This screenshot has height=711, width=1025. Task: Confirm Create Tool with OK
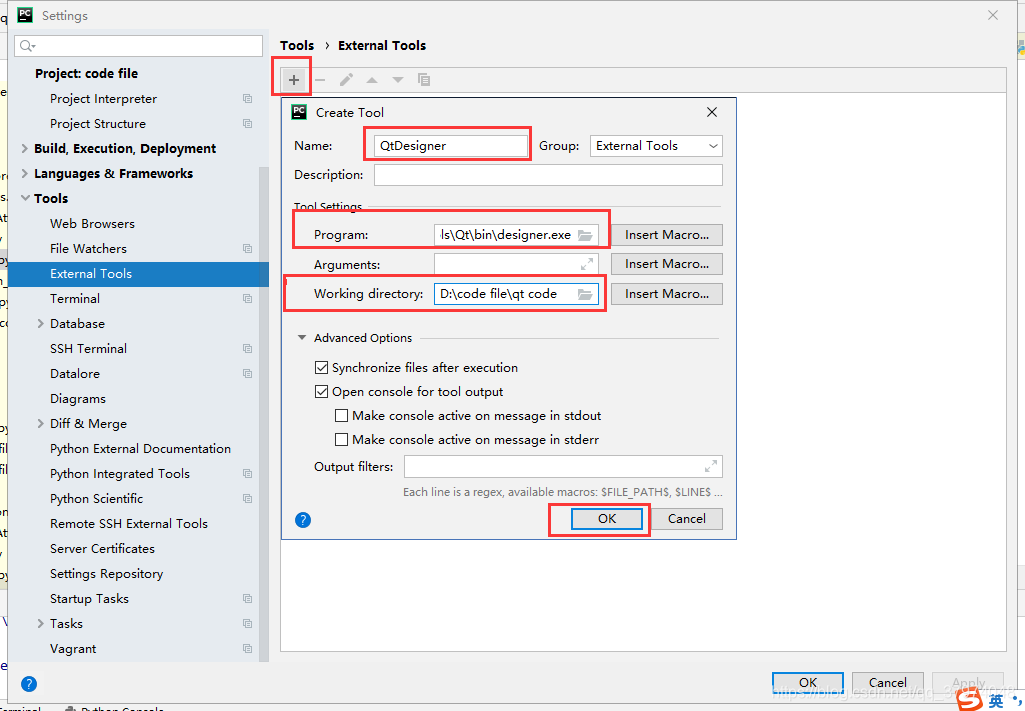click(607, 519)
